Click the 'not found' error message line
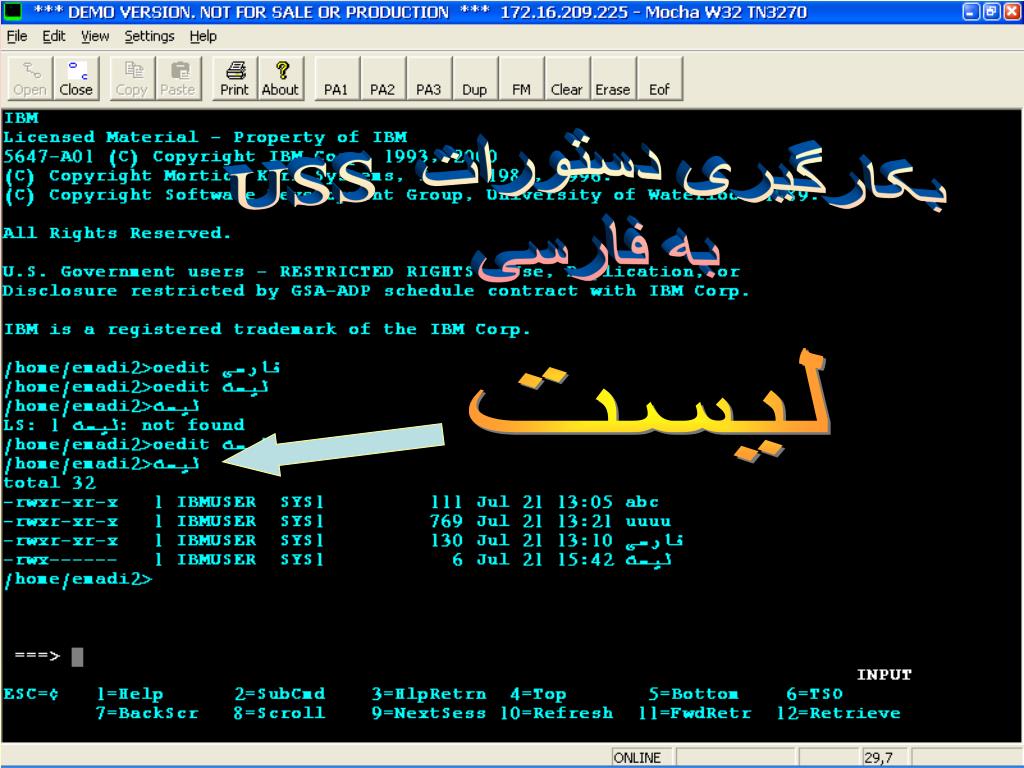The width and height of the screenshot is (1024, 768). [124, 424]
